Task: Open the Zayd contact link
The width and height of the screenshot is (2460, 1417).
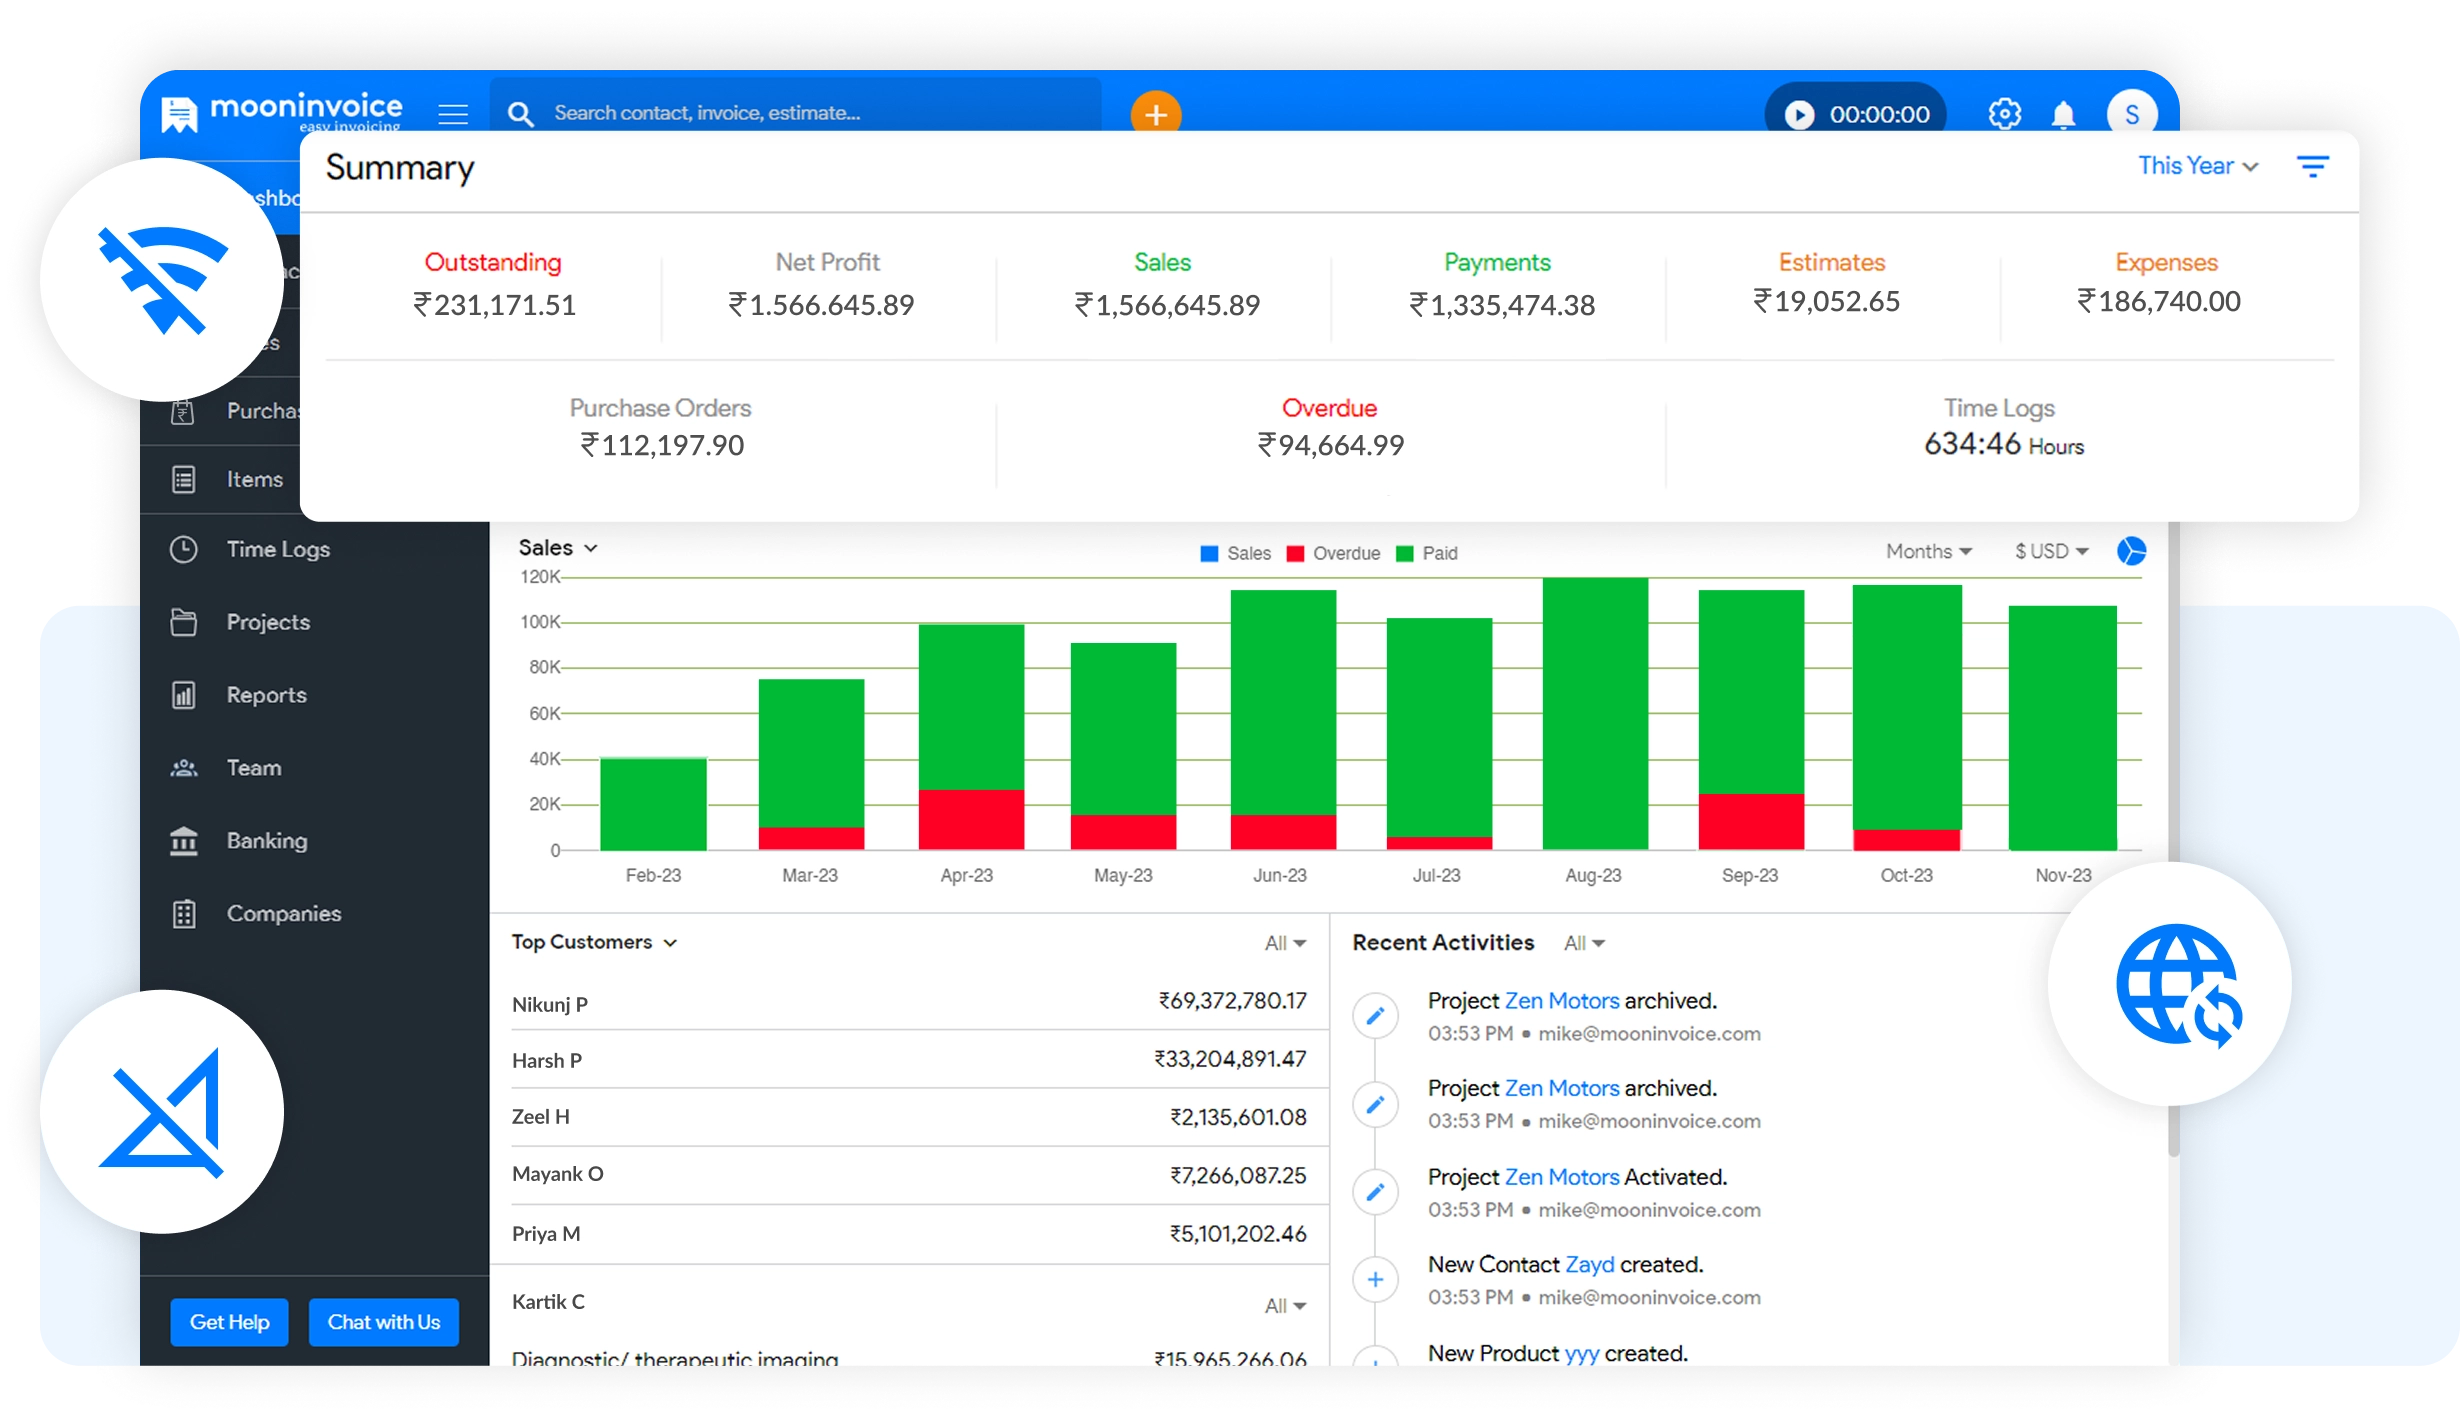Action: pyautogui.click(x=1589, y=1265)
